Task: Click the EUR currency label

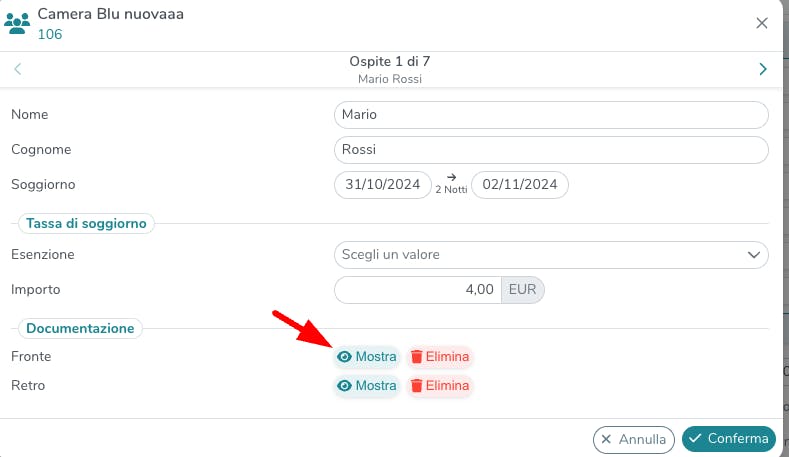Action: coord(522,290)
